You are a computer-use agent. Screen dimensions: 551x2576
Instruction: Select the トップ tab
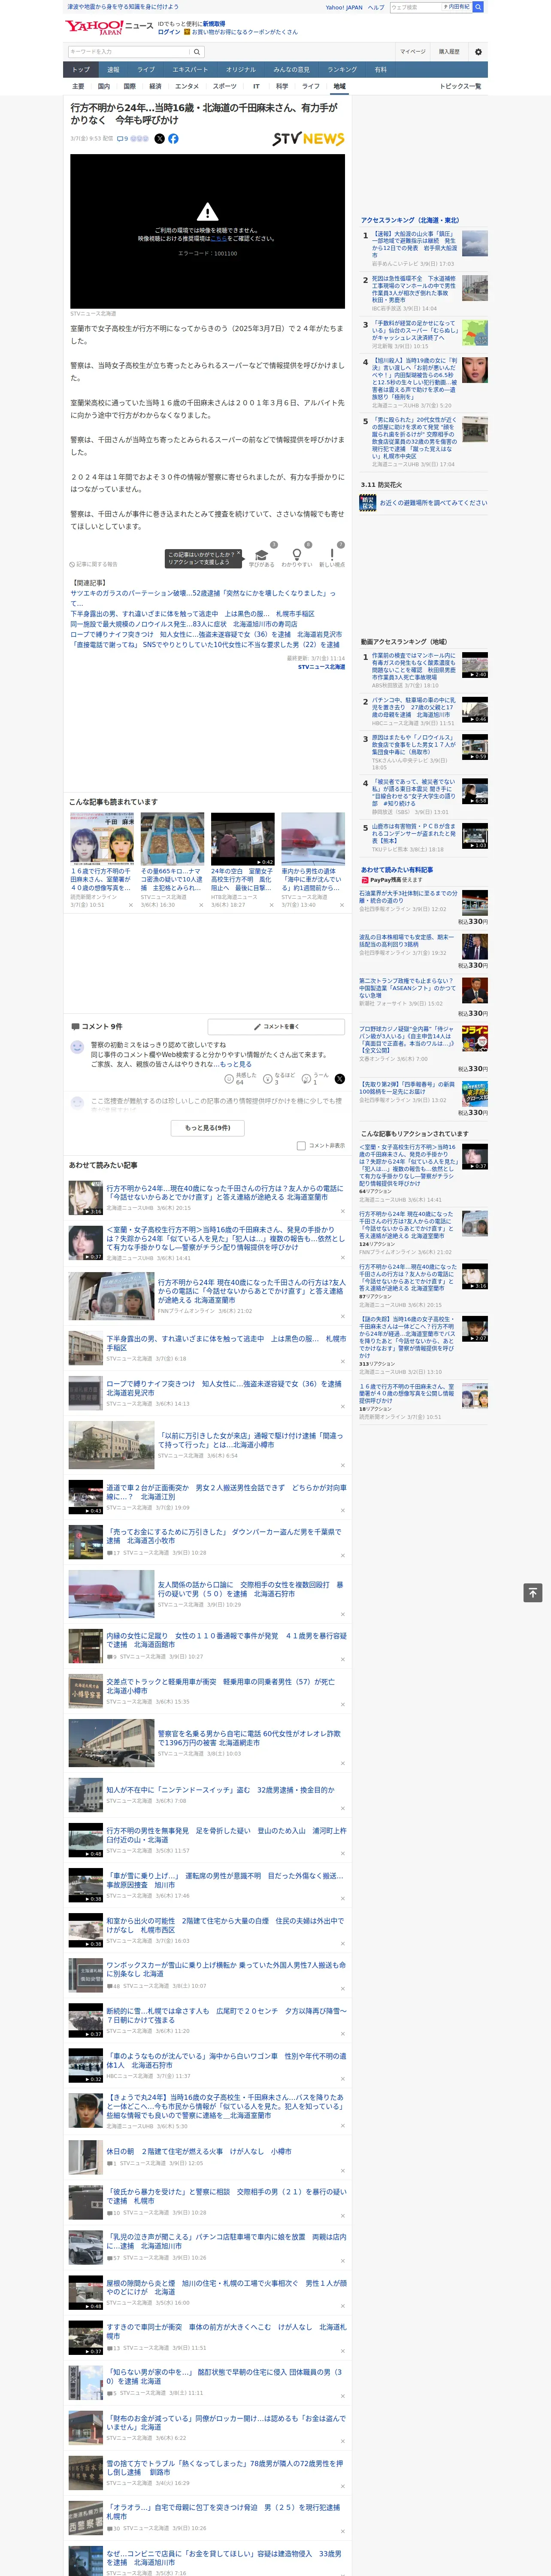(81, 69)
